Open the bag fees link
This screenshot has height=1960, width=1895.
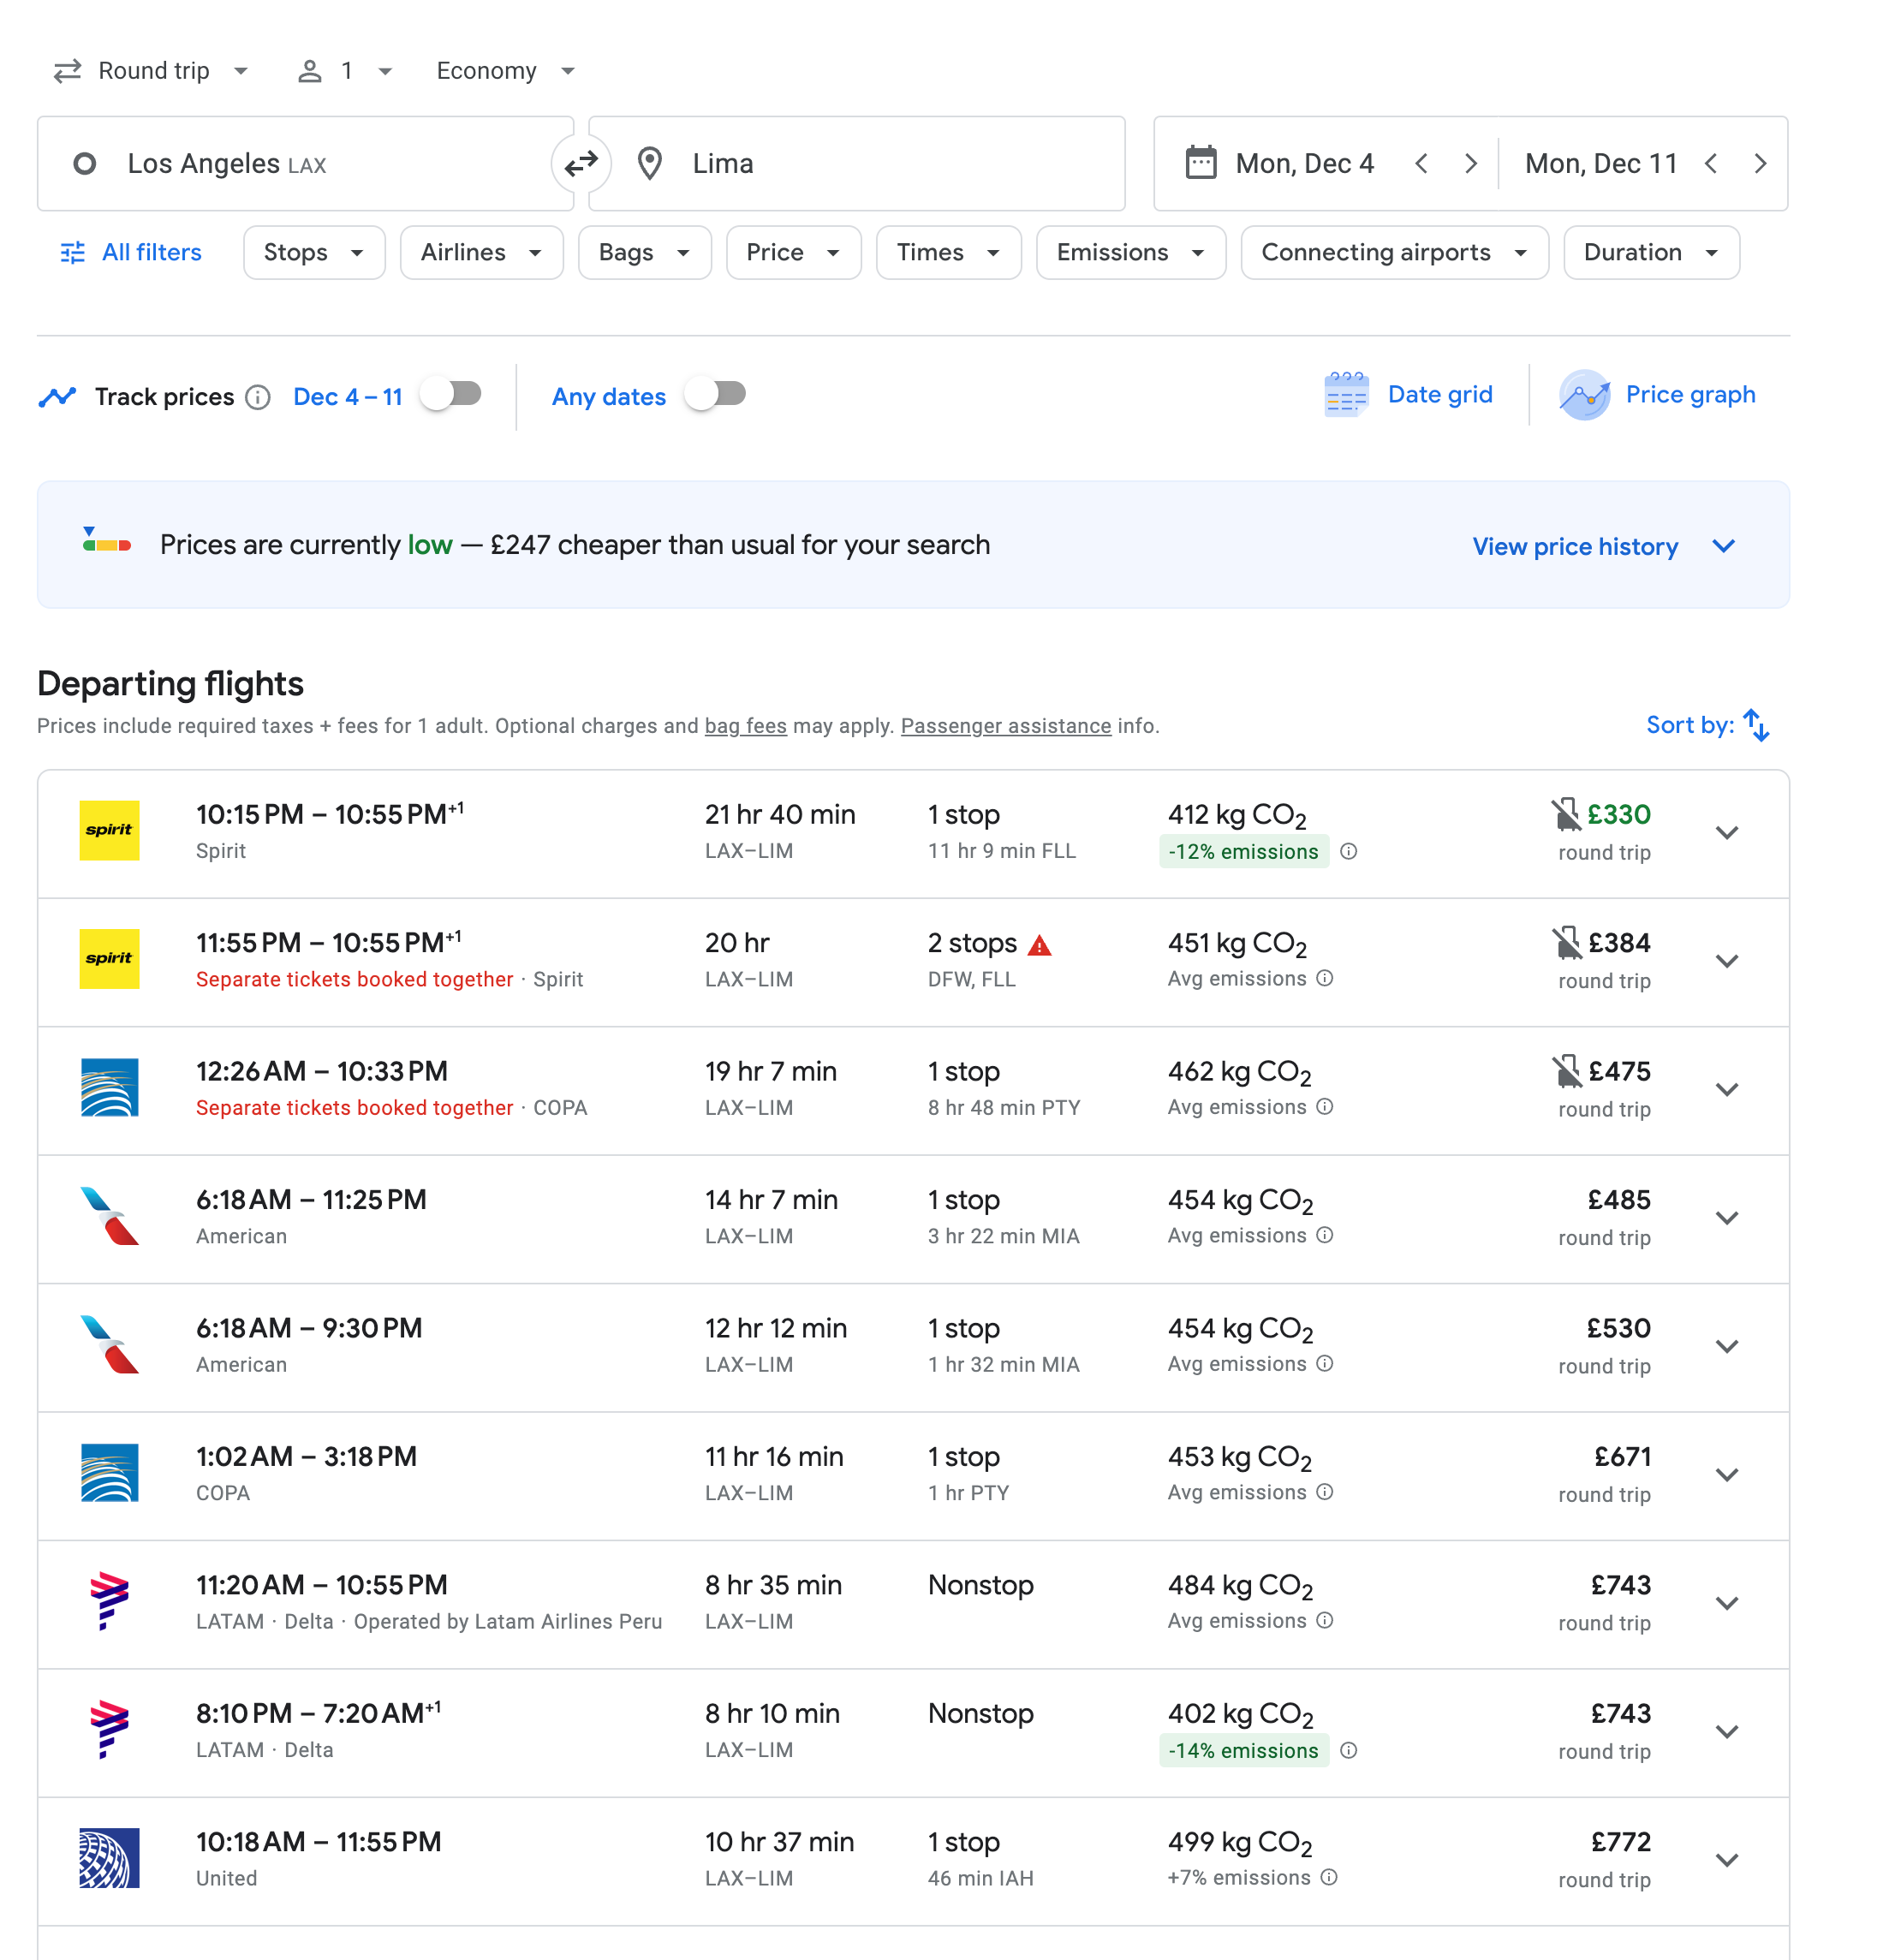pyautogui.click(x=745, y=726)
